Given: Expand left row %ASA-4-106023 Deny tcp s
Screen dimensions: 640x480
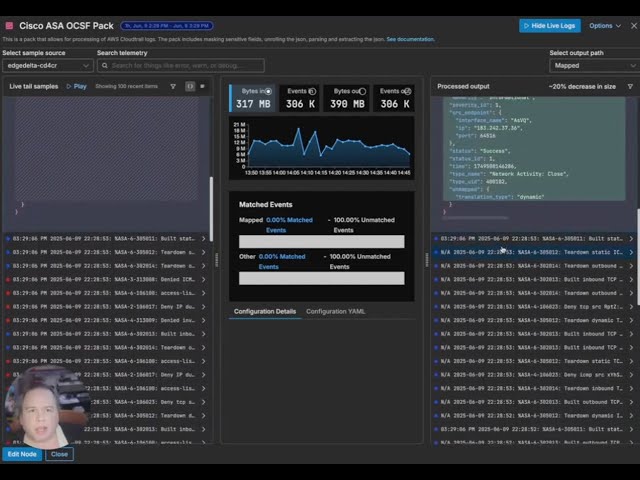Looking at the screenshot, I should (x=204, y=402).
